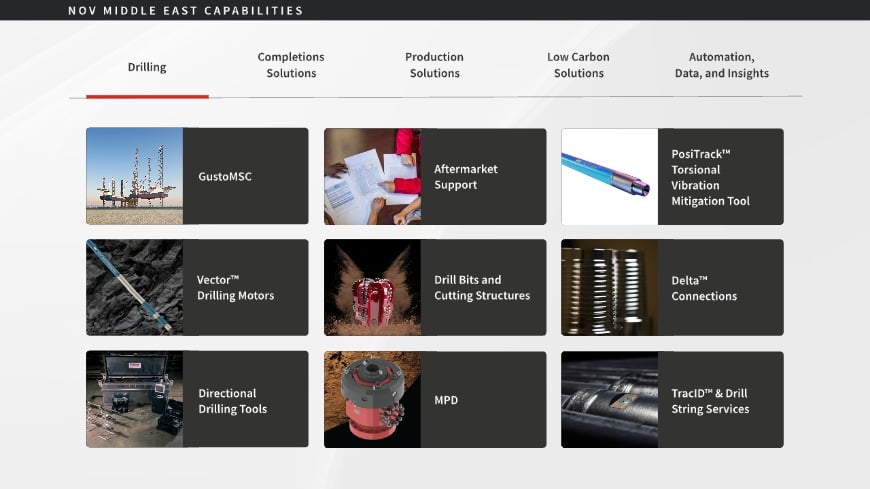Click the GustoMSC offshore rig thumbnail
This screenshot has height=489, width=870.
[x=135, y=176]
